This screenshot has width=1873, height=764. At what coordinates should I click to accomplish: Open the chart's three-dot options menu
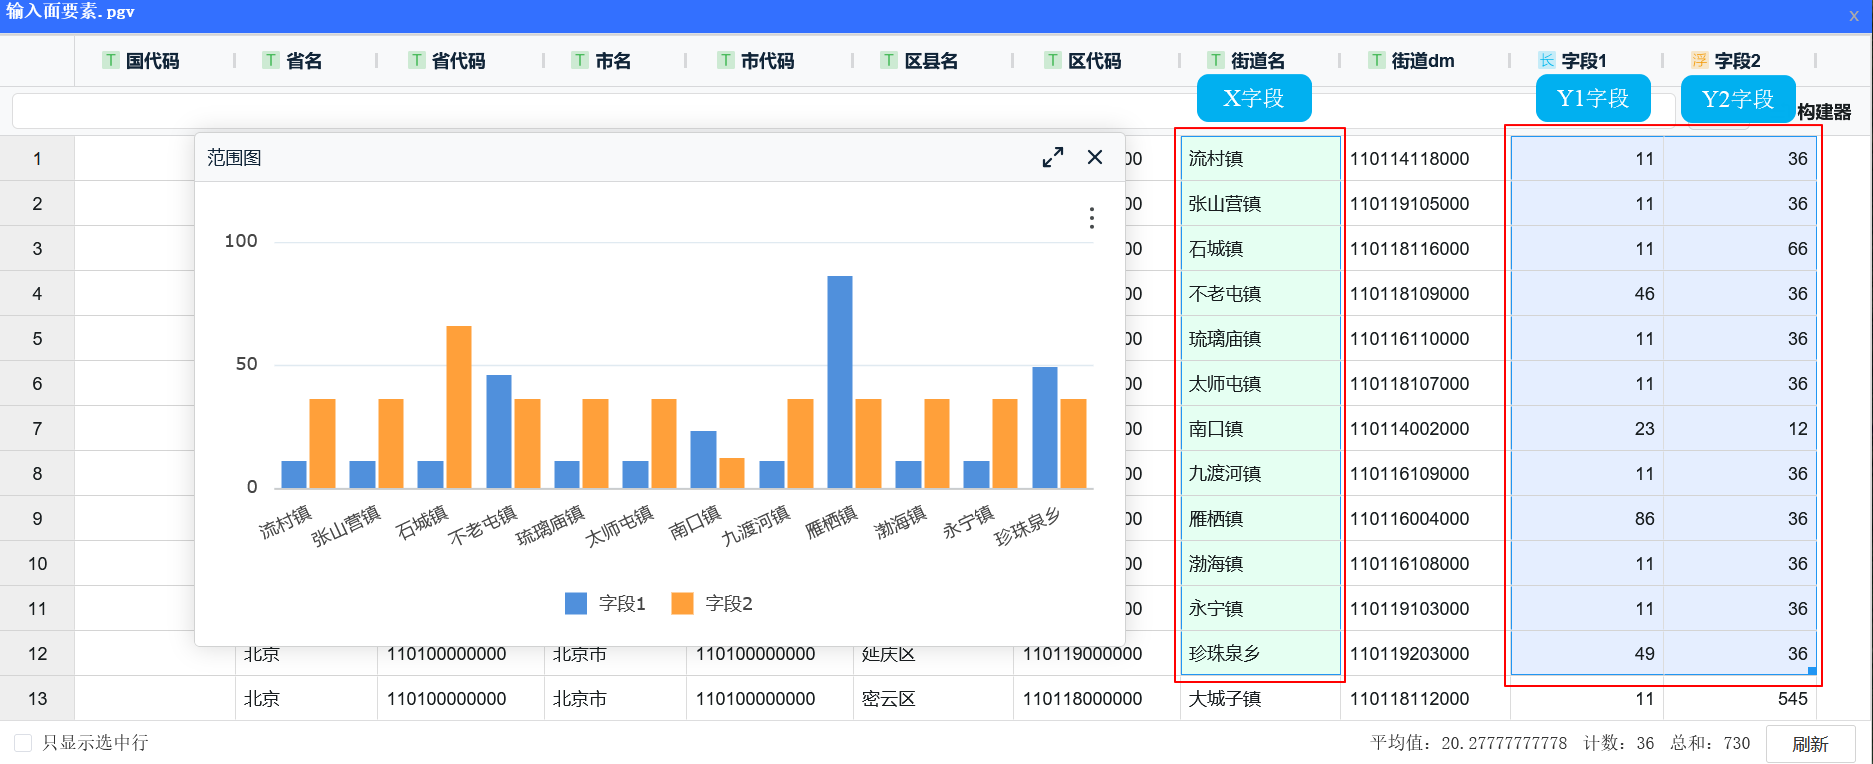click(1091, 218)
